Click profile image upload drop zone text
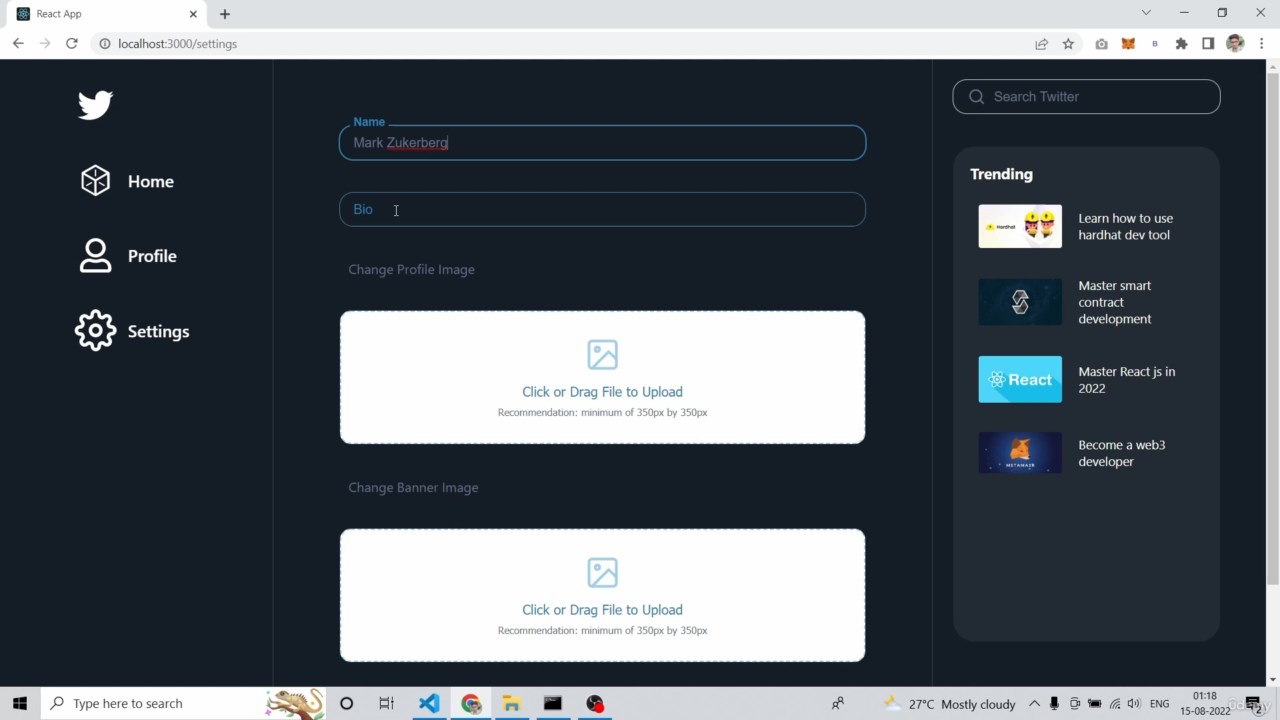 (x=602, y=392)
